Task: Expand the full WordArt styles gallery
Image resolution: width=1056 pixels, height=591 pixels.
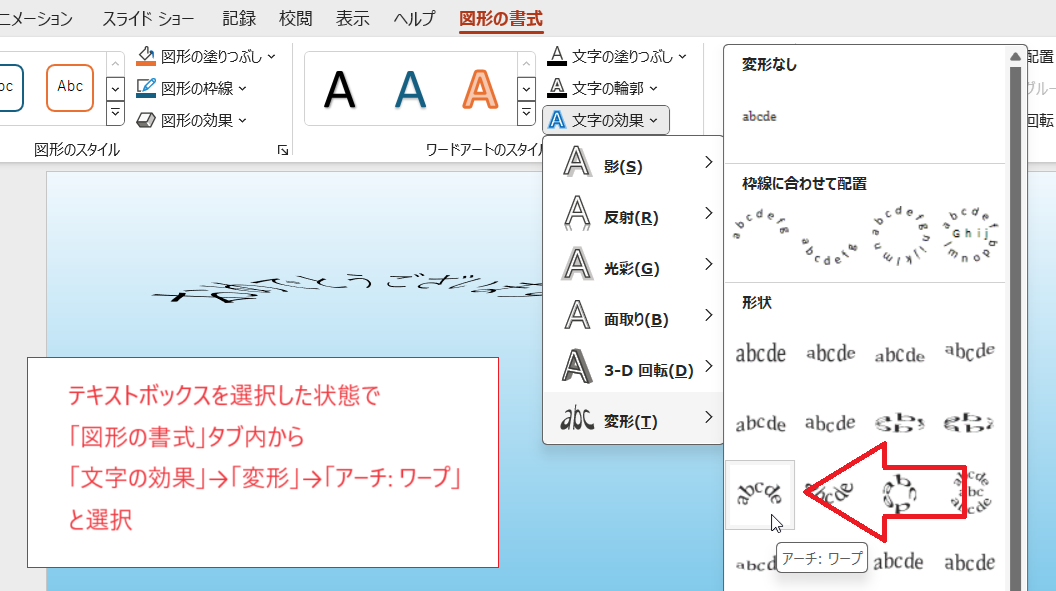Action: pyautogui.click(x=526, y=113)
